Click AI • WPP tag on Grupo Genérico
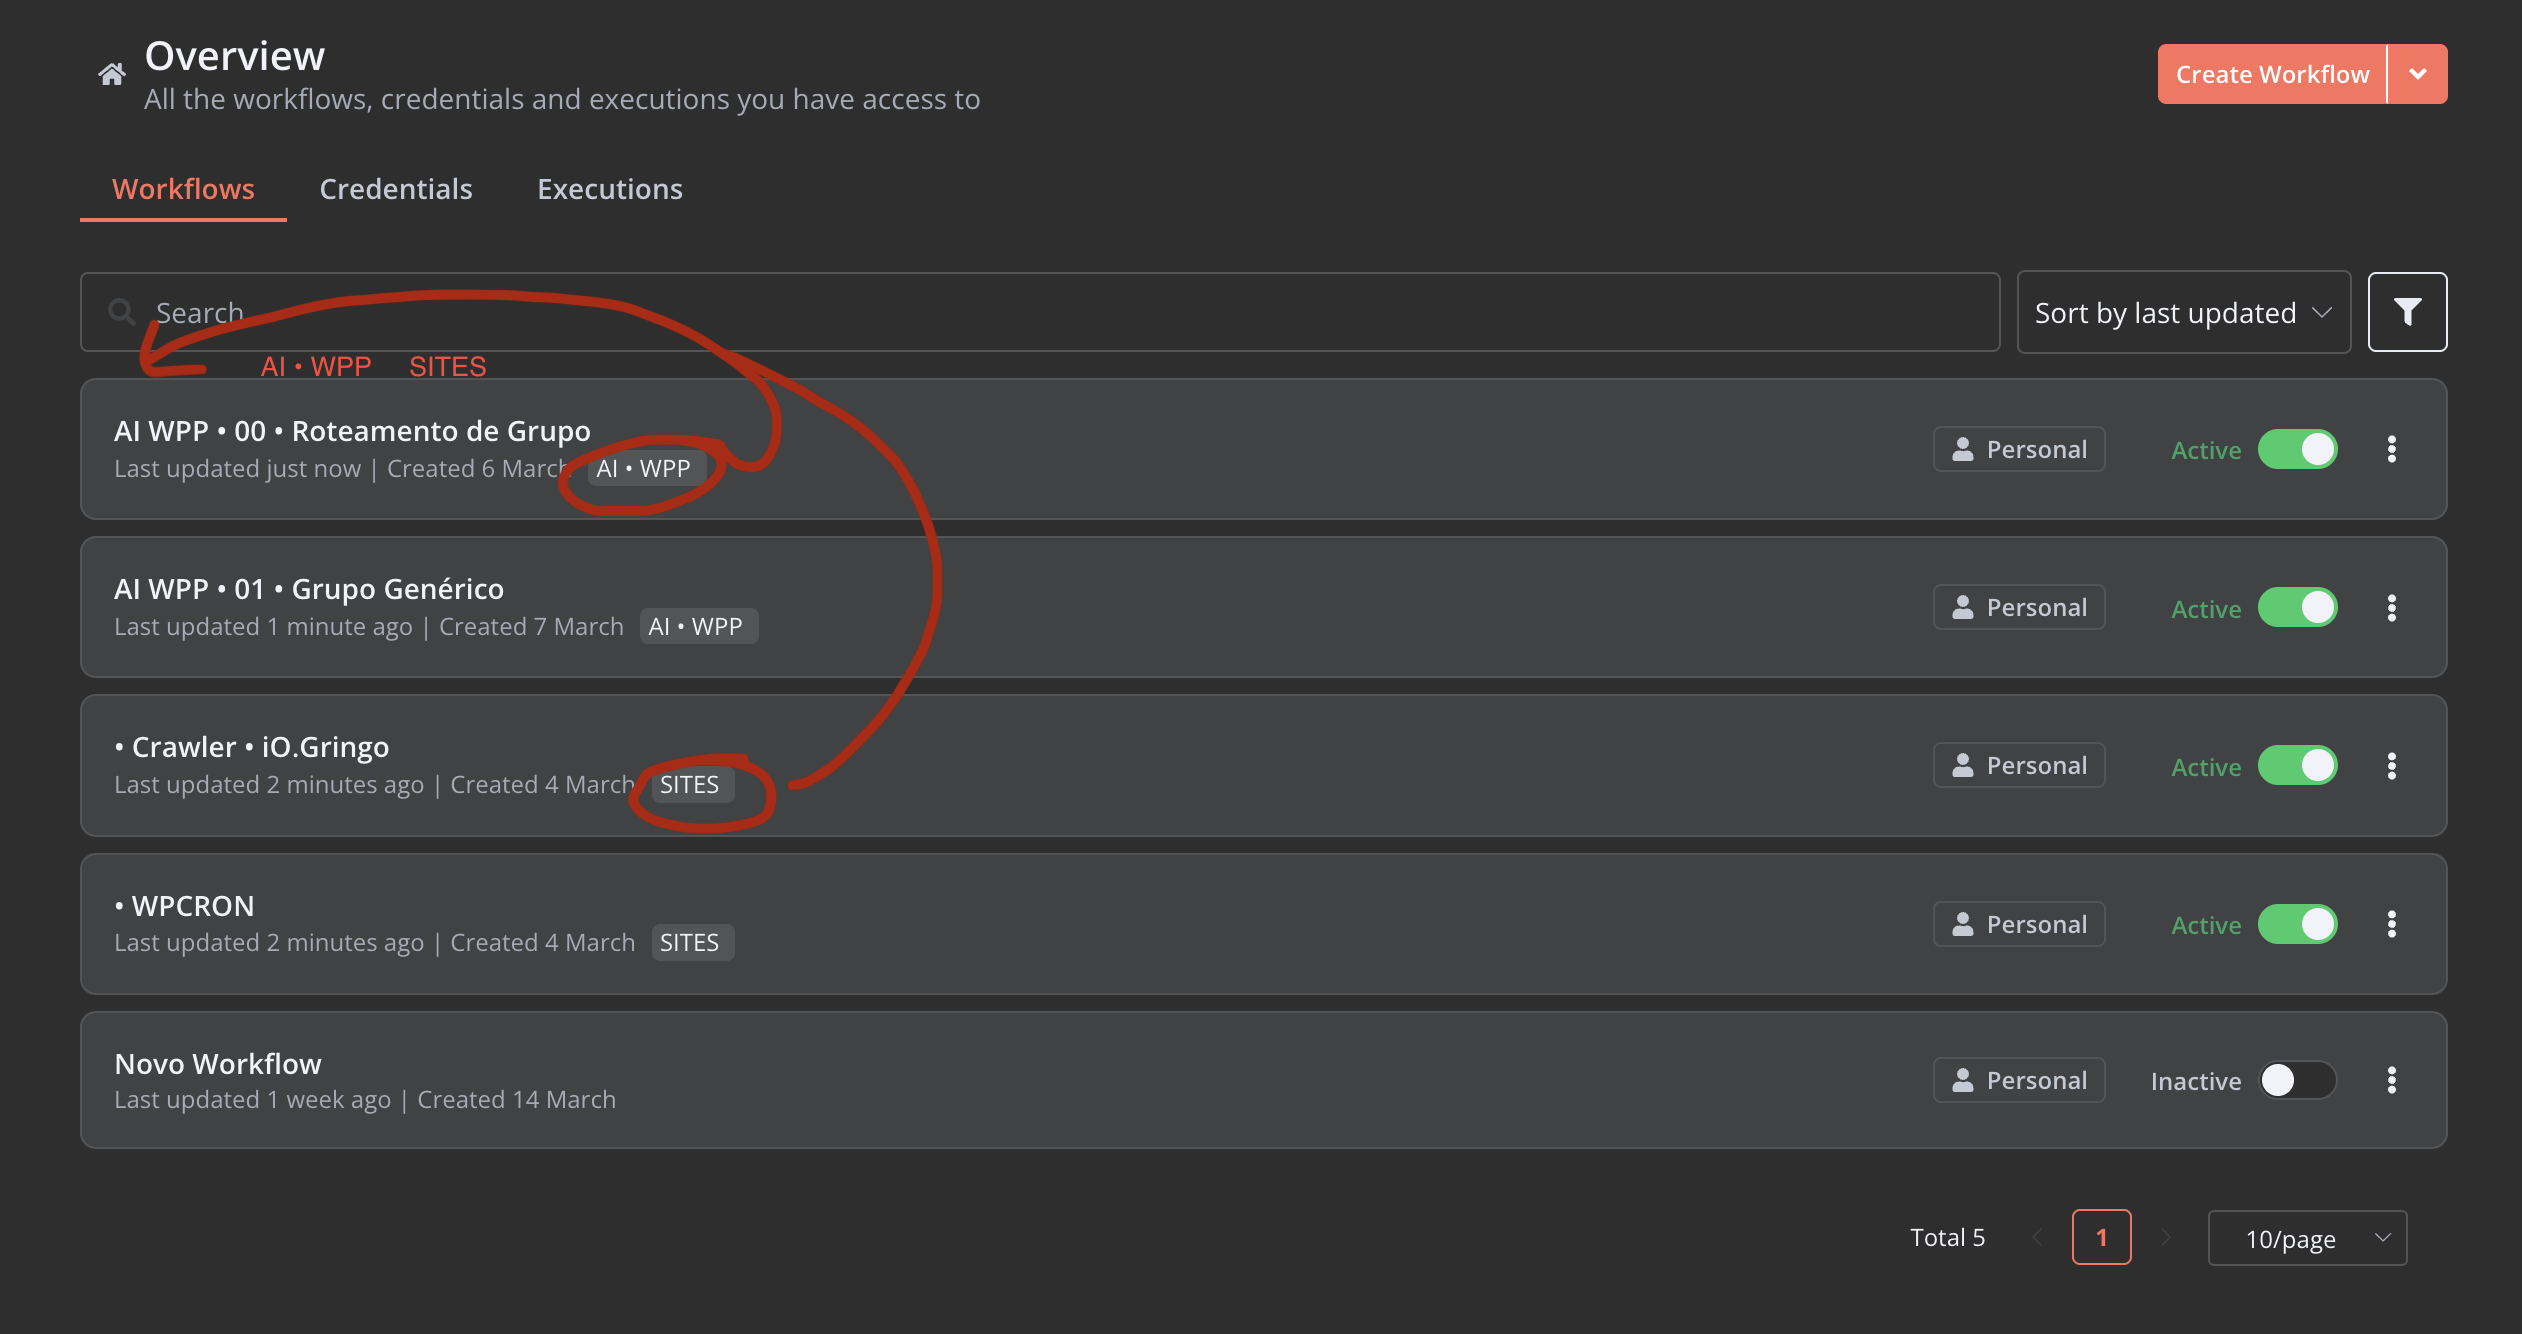This screenshot has width=2522, height=1334. coord(698,627)
